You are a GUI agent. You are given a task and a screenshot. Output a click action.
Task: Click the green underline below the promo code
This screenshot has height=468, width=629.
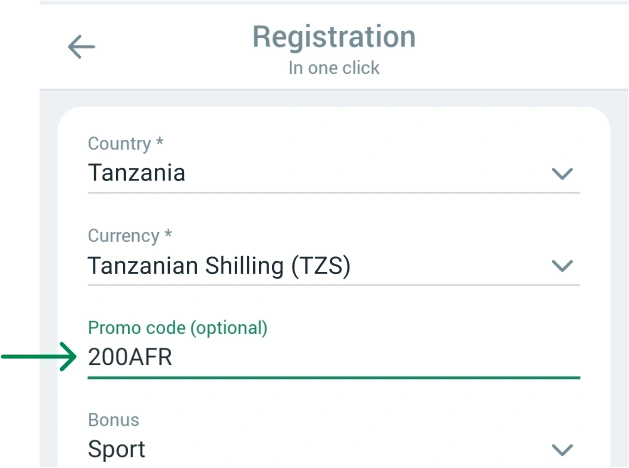pyautogui.click(x=333, y=378)
